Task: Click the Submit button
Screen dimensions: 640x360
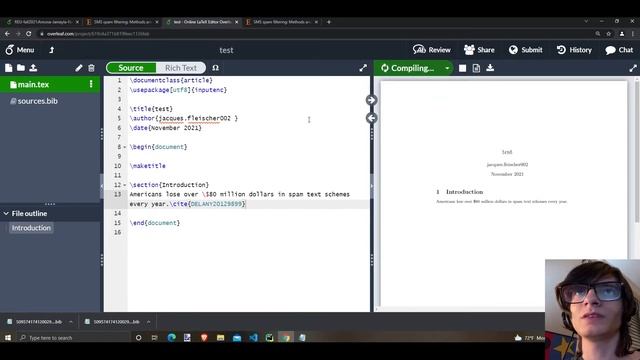Action: click(526, 50)
